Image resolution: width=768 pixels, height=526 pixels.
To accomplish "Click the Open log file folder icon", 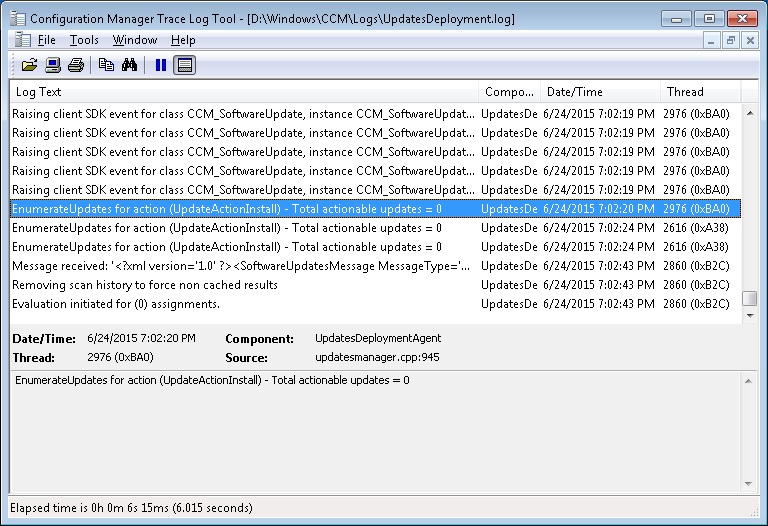I will click(x=29, y=66).
